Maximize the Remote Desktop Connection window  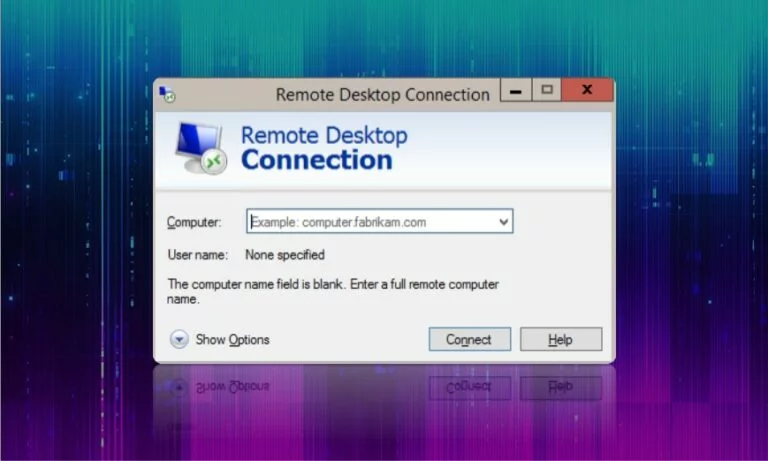547,90
